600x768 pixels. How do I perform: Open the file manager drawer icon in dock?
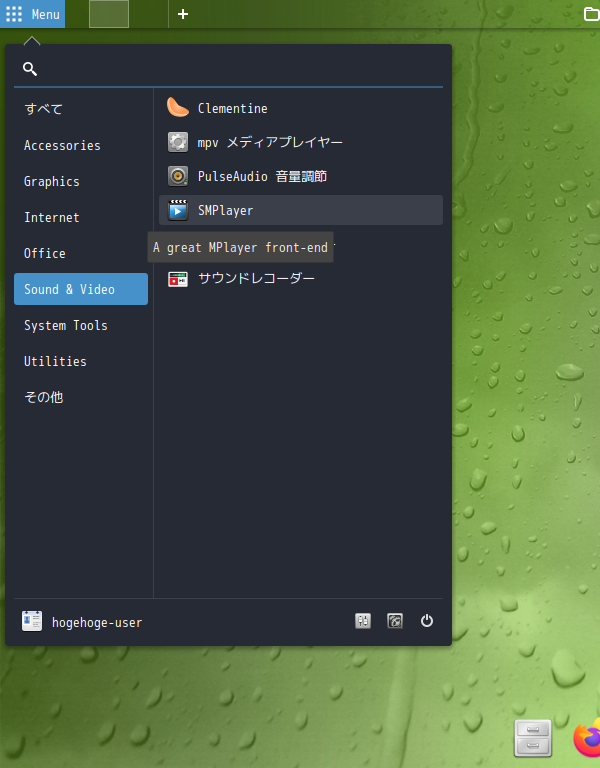tap(533, 738)
